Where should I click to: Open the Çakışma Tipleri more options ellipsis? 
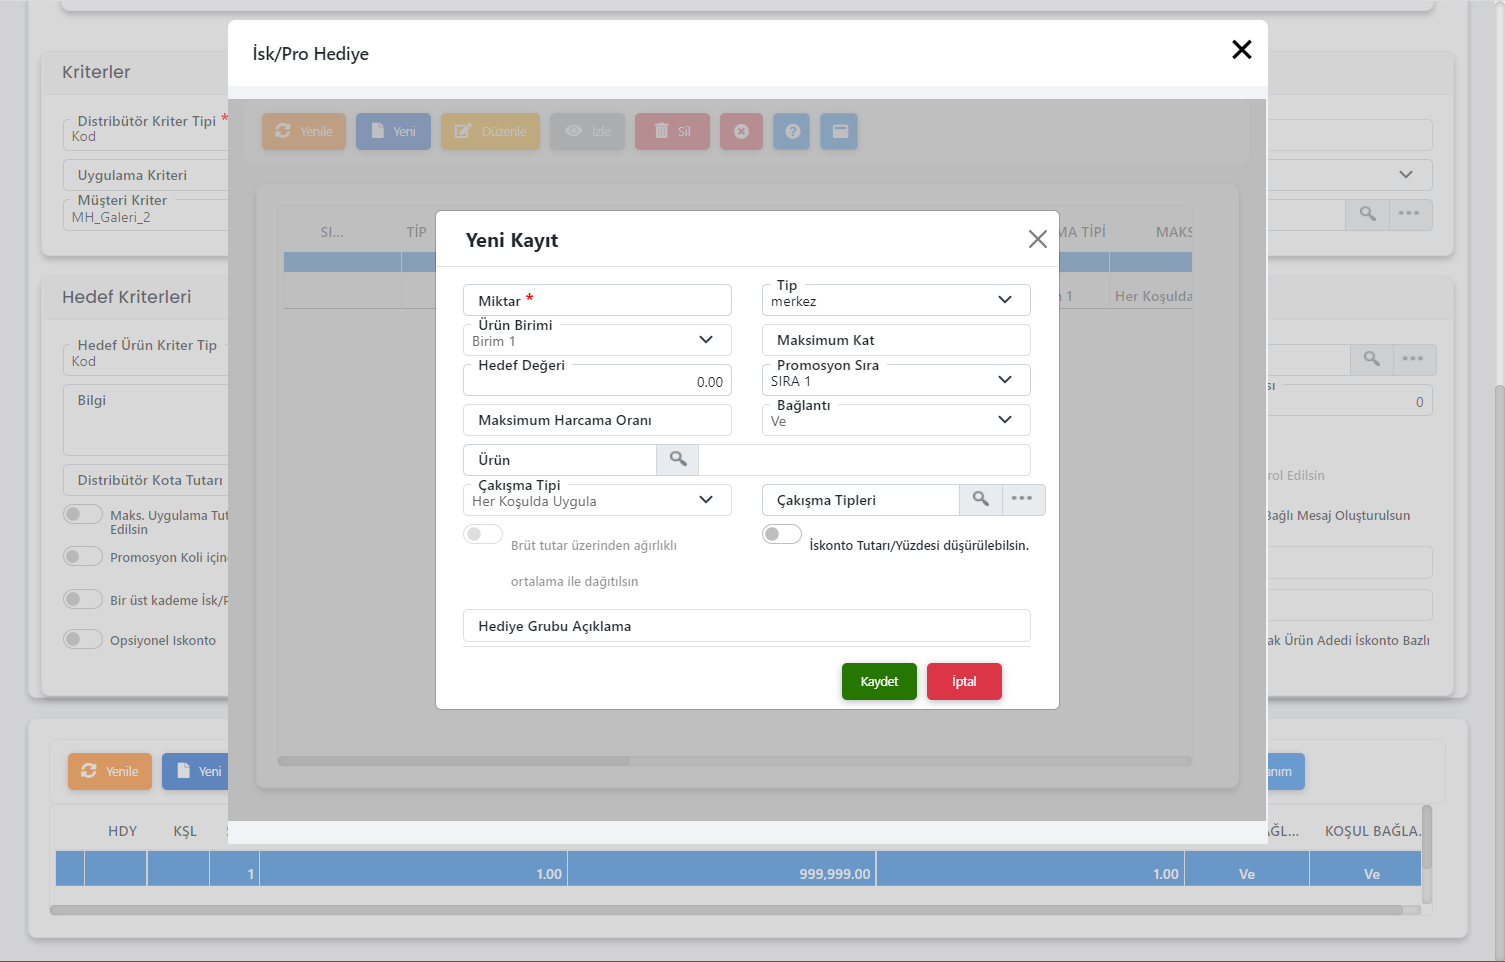[1021, 500]
